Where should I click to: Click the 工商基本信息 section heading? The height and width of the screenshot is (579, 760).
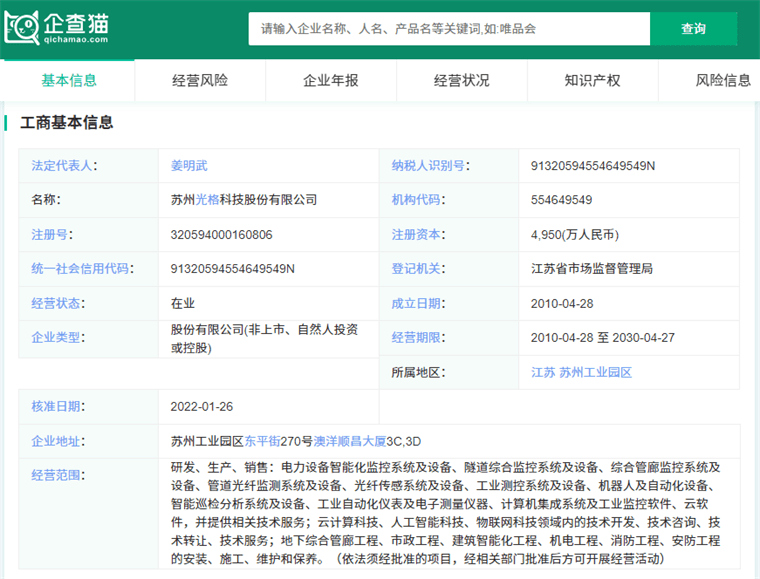[67, 123]
